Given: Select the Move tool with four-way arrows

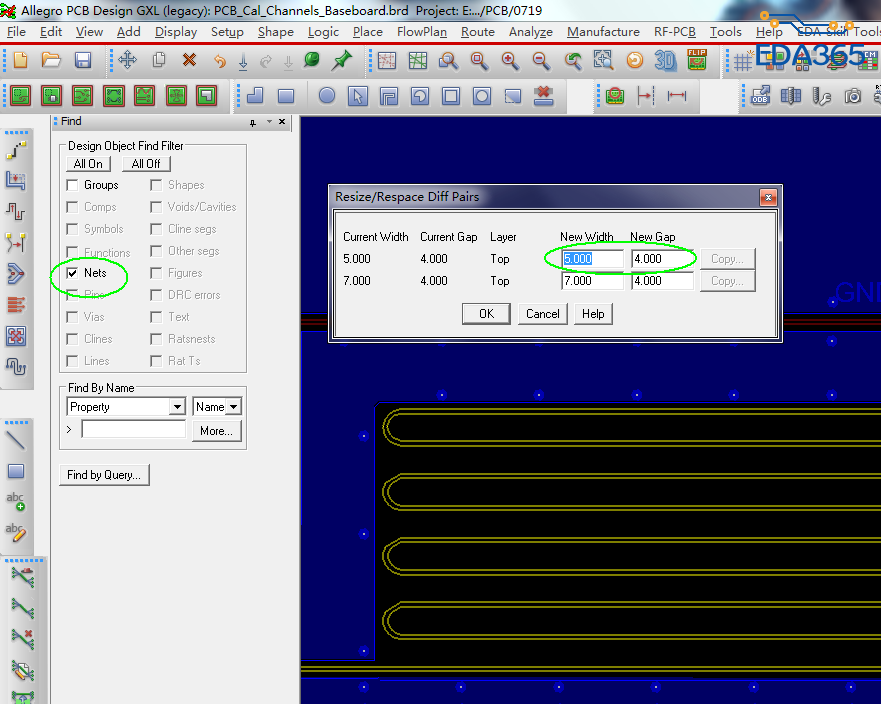Looking at the screenshot, I should point(127,61).
